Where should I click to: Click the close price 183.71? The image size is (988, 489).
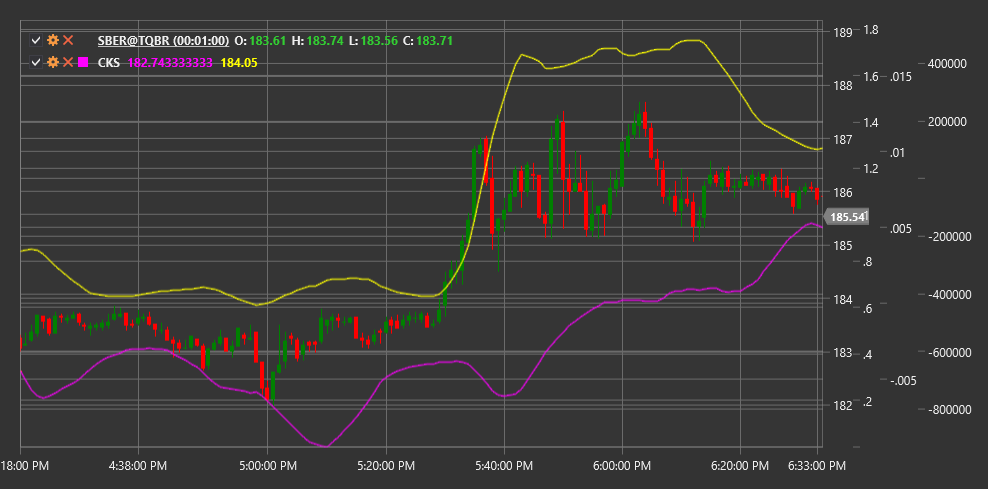(434, 41)
